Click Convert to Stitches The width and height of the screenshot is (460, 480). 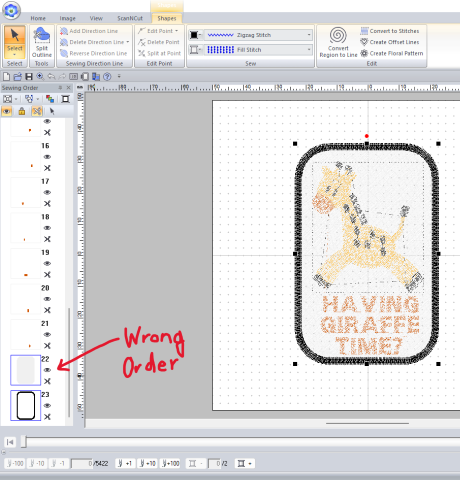coord(390,31)
